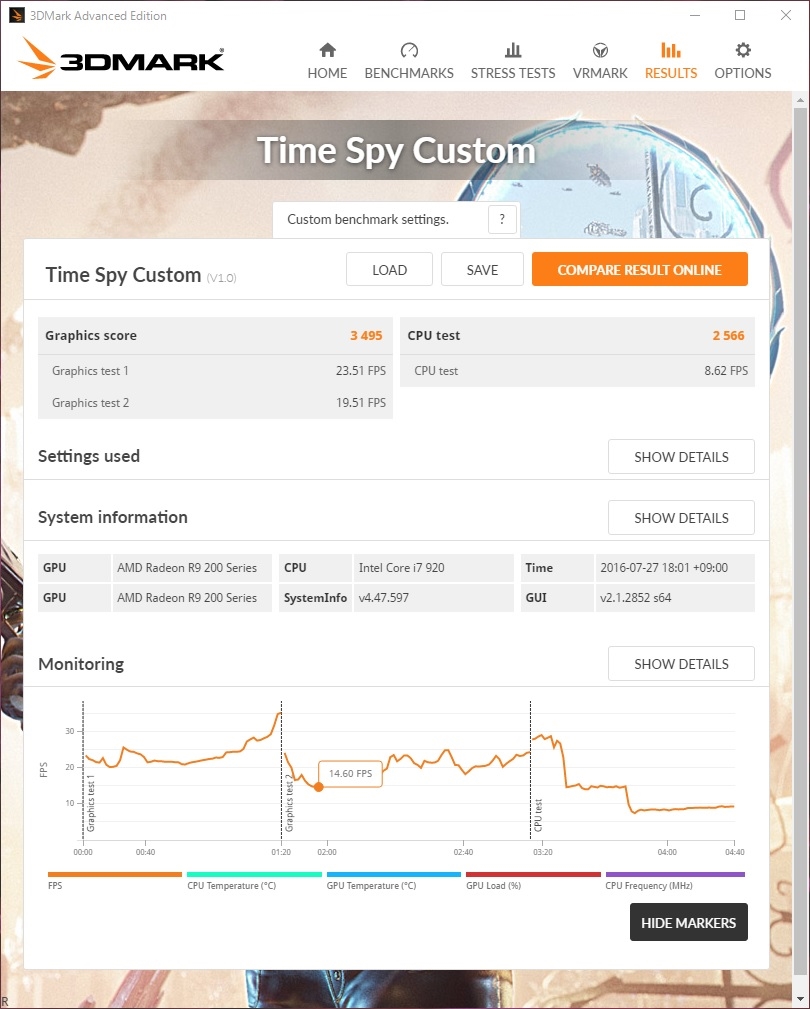Click scrollbar up arrow
This screenshot has width=810, height=1009.
pos(800,100)
